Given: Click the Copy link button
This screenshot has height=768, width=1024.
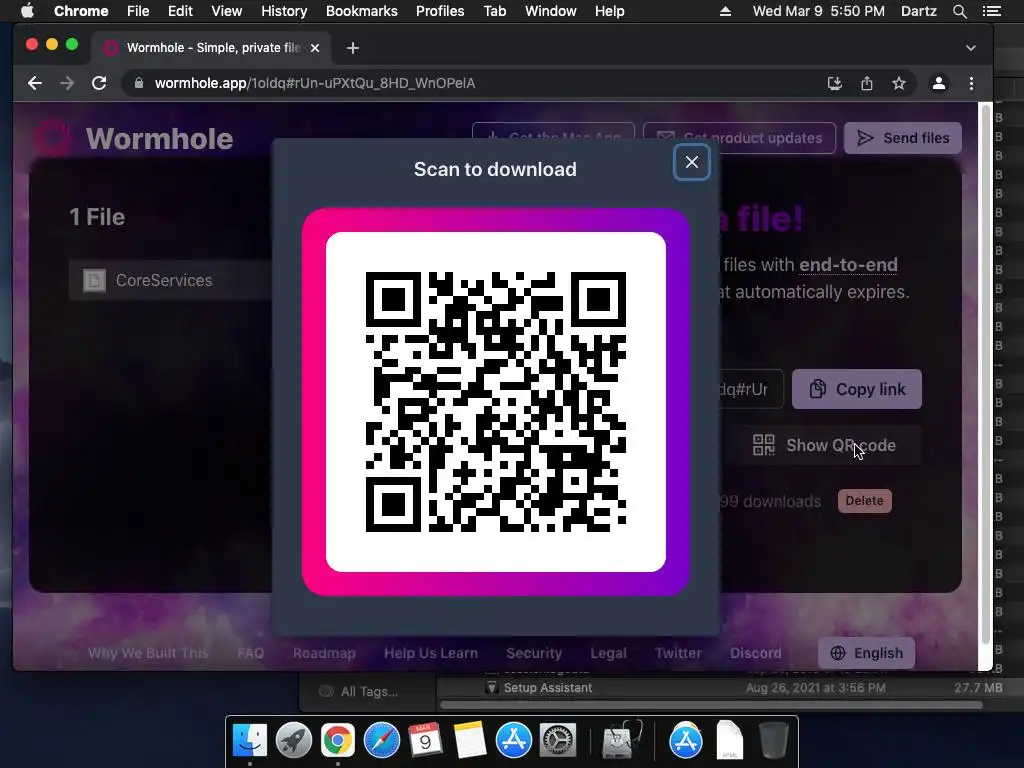Looking at the screenshot, I should 857,389.
